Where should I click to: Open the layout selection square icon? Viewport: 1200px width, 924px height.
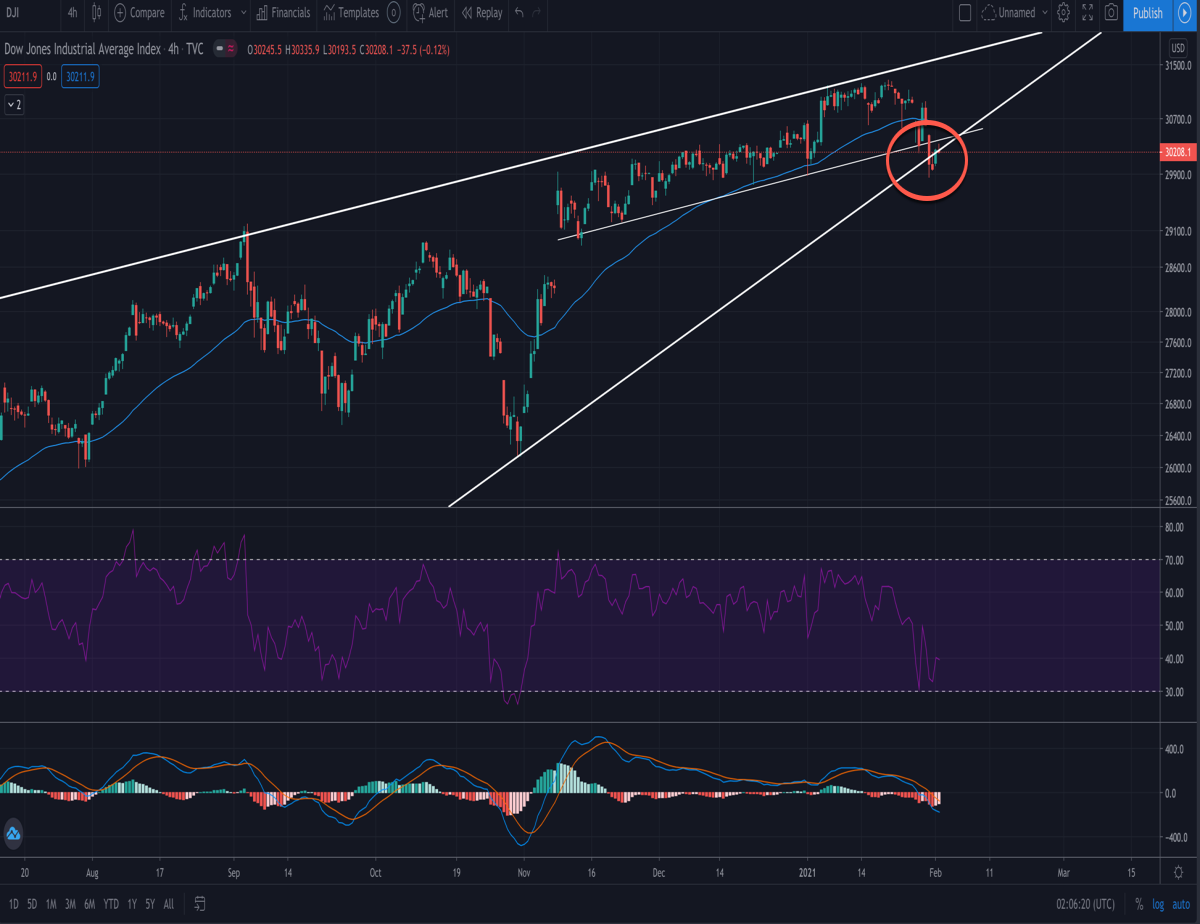tap(965, 13)
